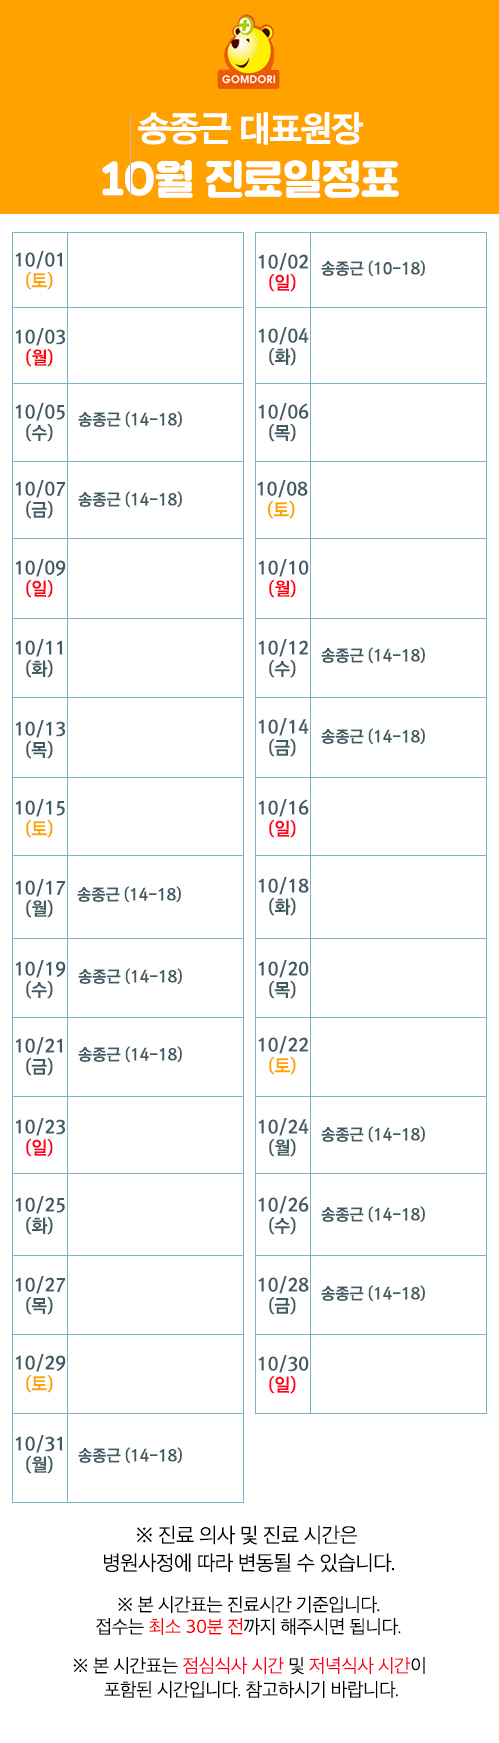499x1743 pixels.
Task: Select the 10/14 Friday 송종근 entry
Action: [x=373, y=736]
